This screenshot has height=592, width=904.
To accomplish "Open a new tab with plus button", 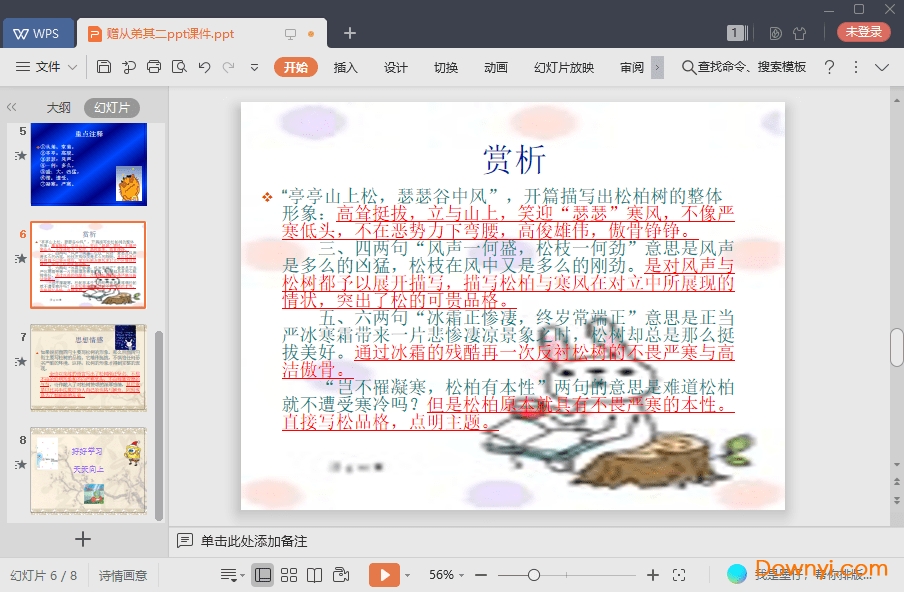I will pyautogui.click(x=349, y=33).
